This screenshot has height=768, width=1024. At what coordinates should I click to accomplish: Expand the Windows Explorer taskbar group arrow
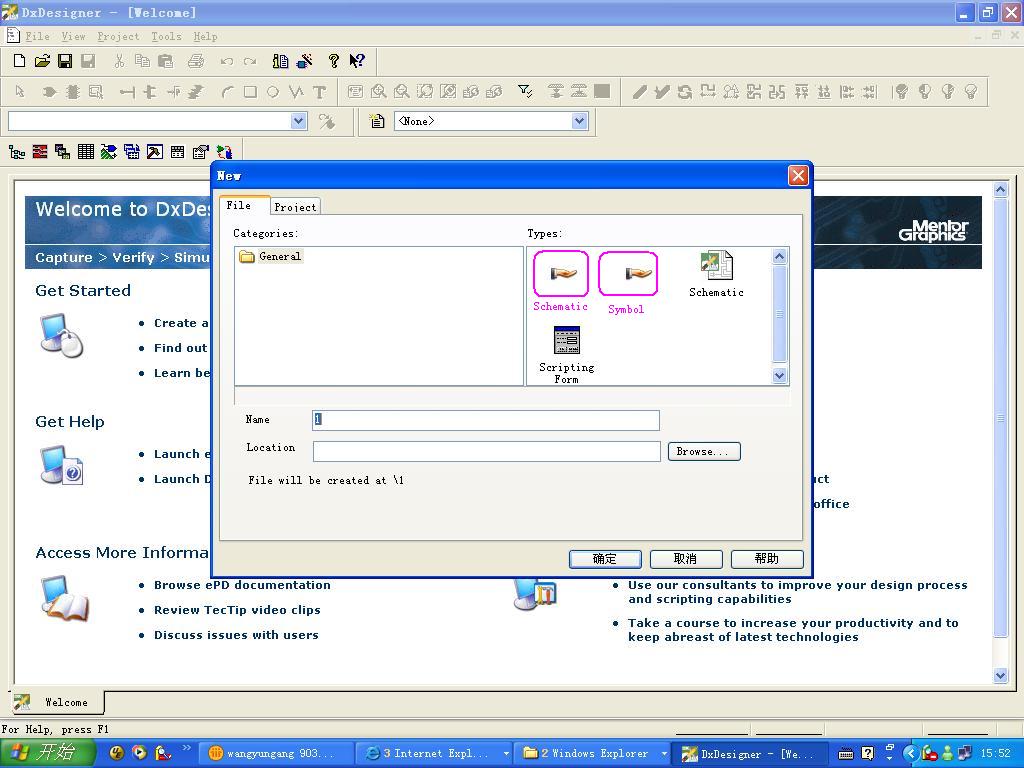pos(664,754)
